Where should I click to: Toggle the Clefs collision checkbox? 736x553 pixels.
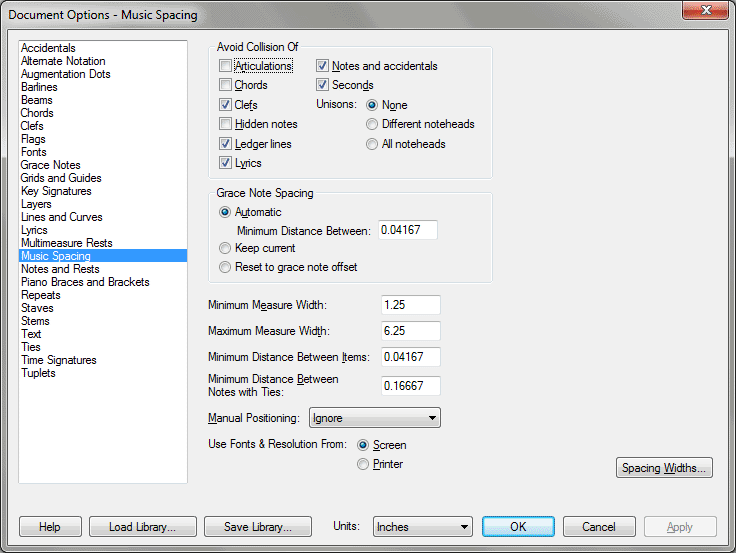tap(226, 105)
